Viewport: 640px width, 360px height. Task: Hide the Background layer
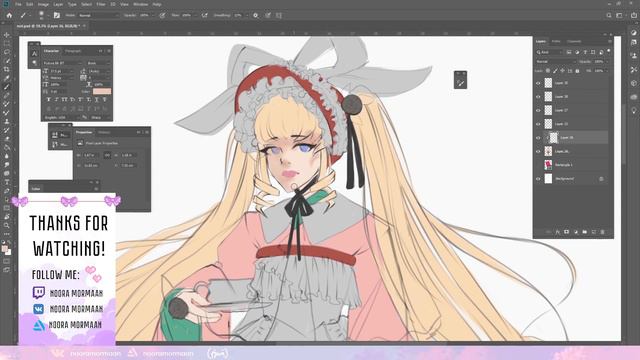(x=538, y=179)
